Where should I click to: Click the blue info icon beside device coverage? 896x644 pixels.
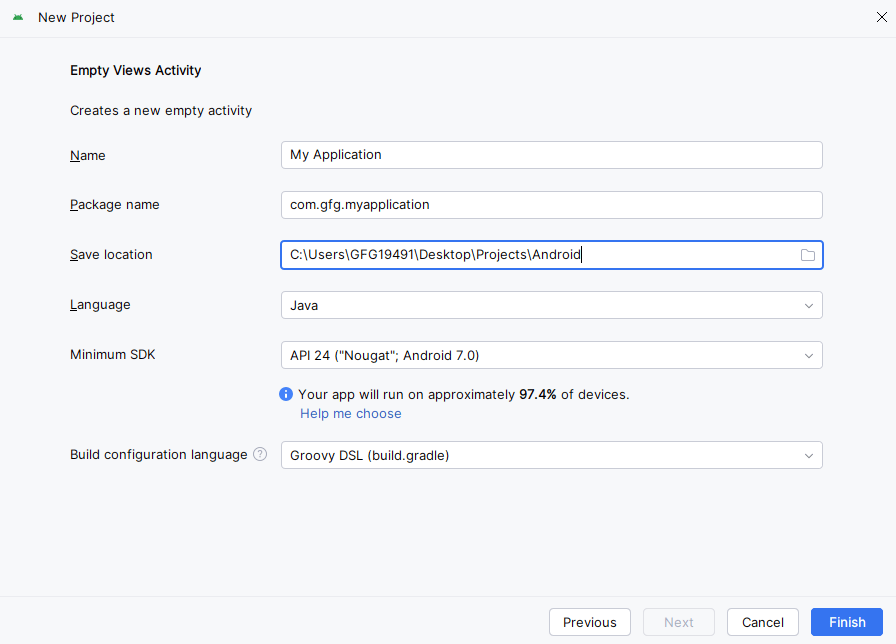tap(287, 394)
